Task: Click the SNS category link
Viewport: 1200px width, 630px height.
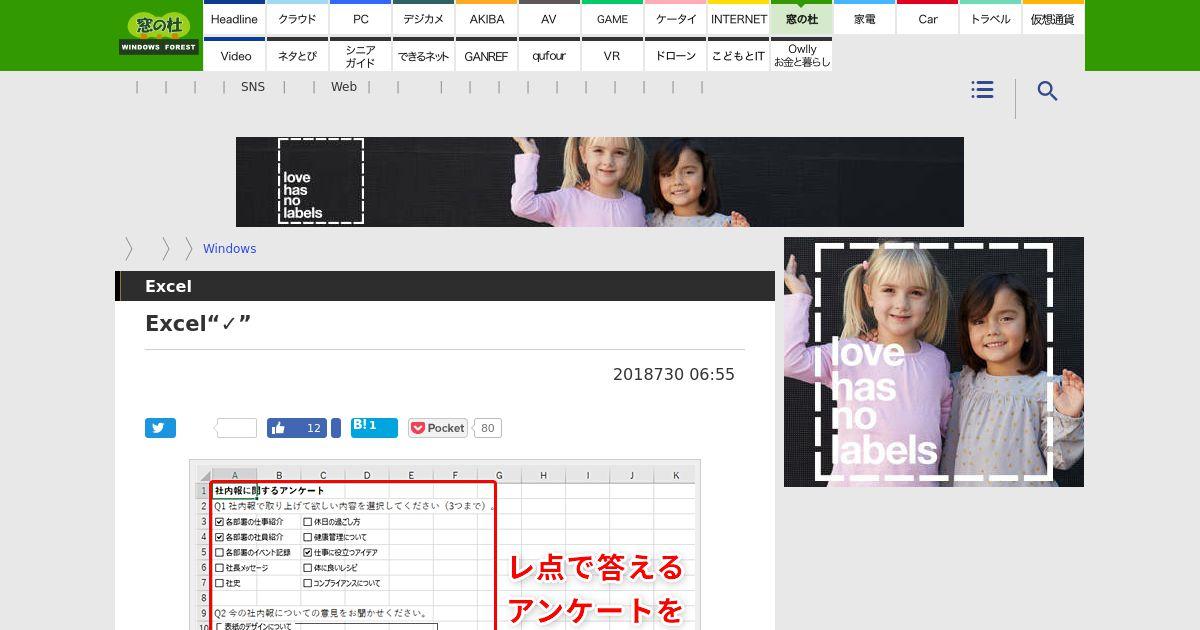Action: click(x=253, y=87)
